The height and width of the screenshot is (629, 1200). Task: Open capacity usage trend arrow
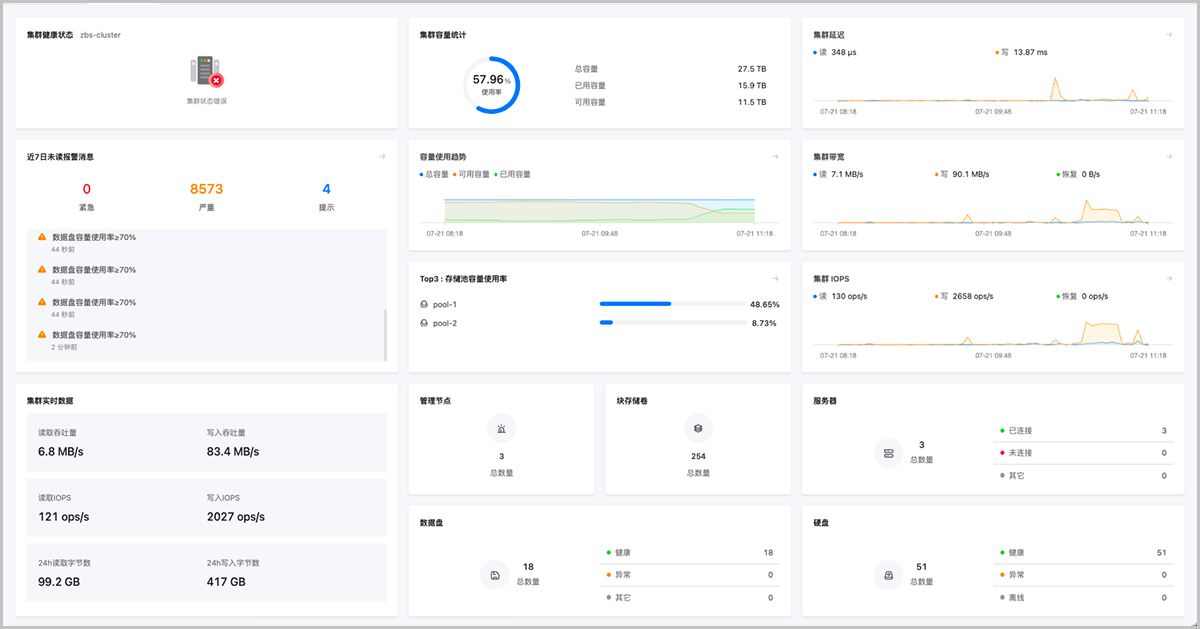click(775, 157)
